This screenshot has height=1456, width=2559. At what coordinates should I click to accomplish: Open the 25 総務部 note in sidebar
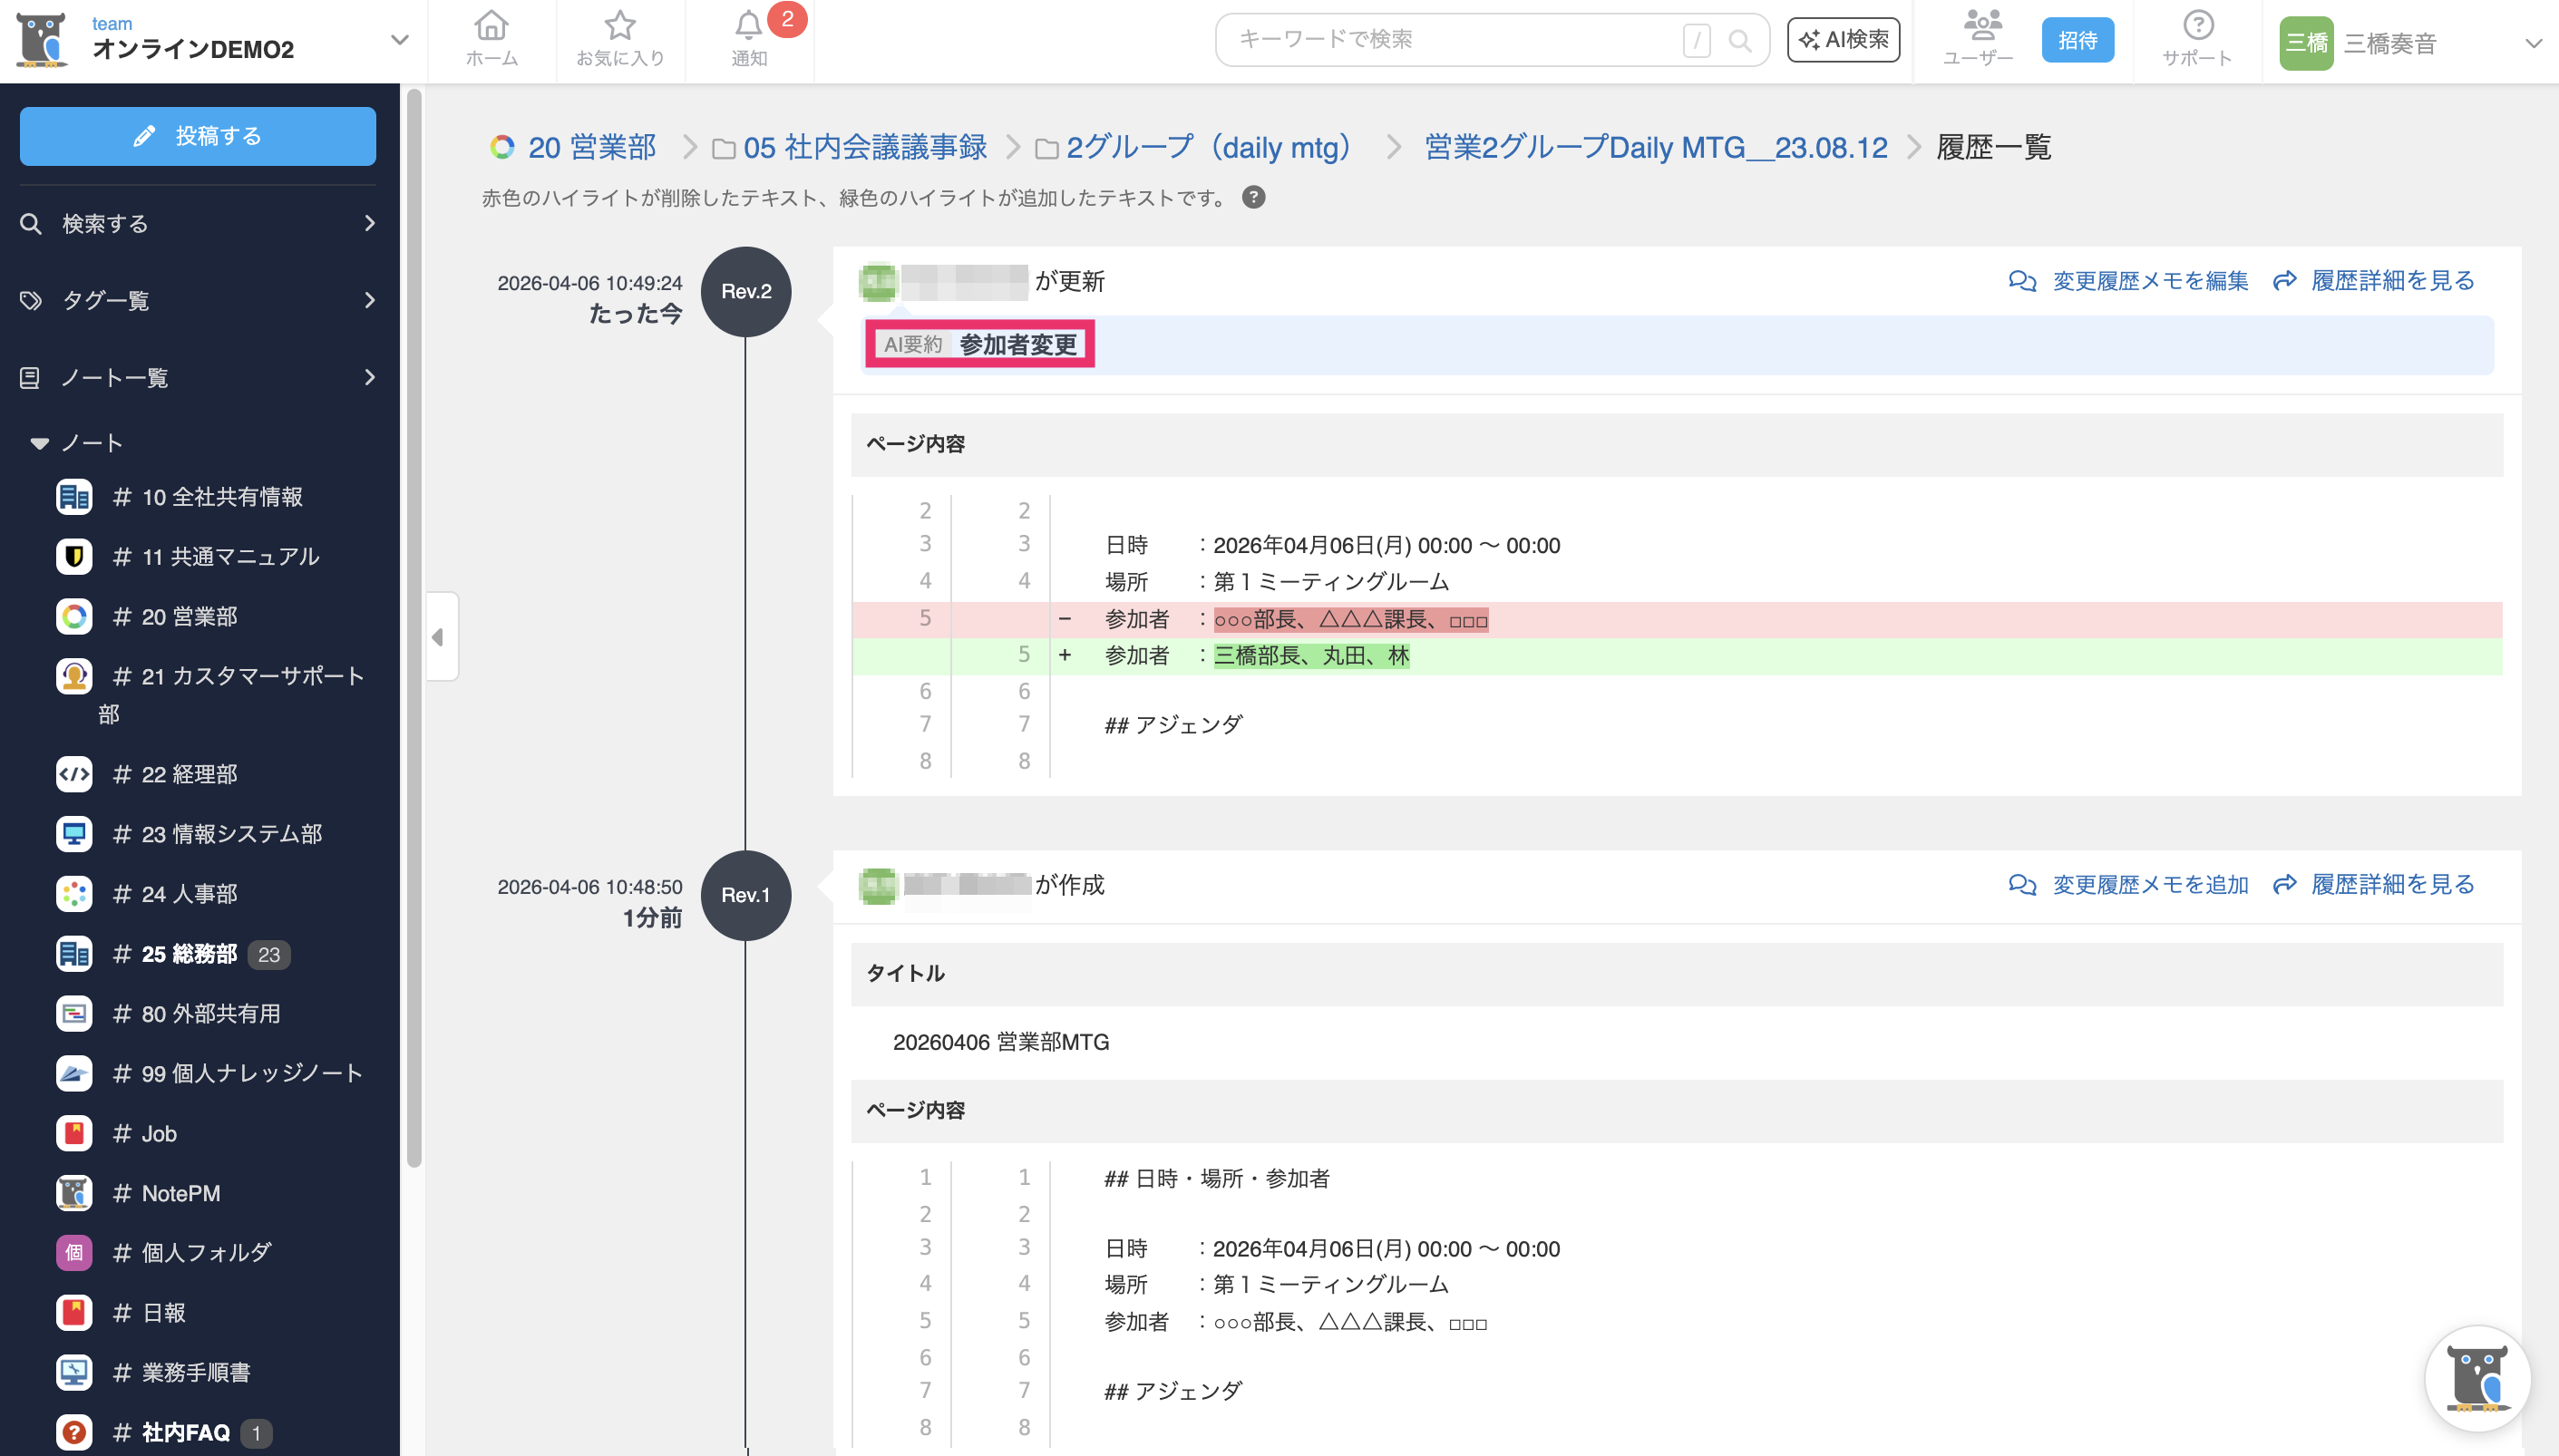(x=189, y=953)
